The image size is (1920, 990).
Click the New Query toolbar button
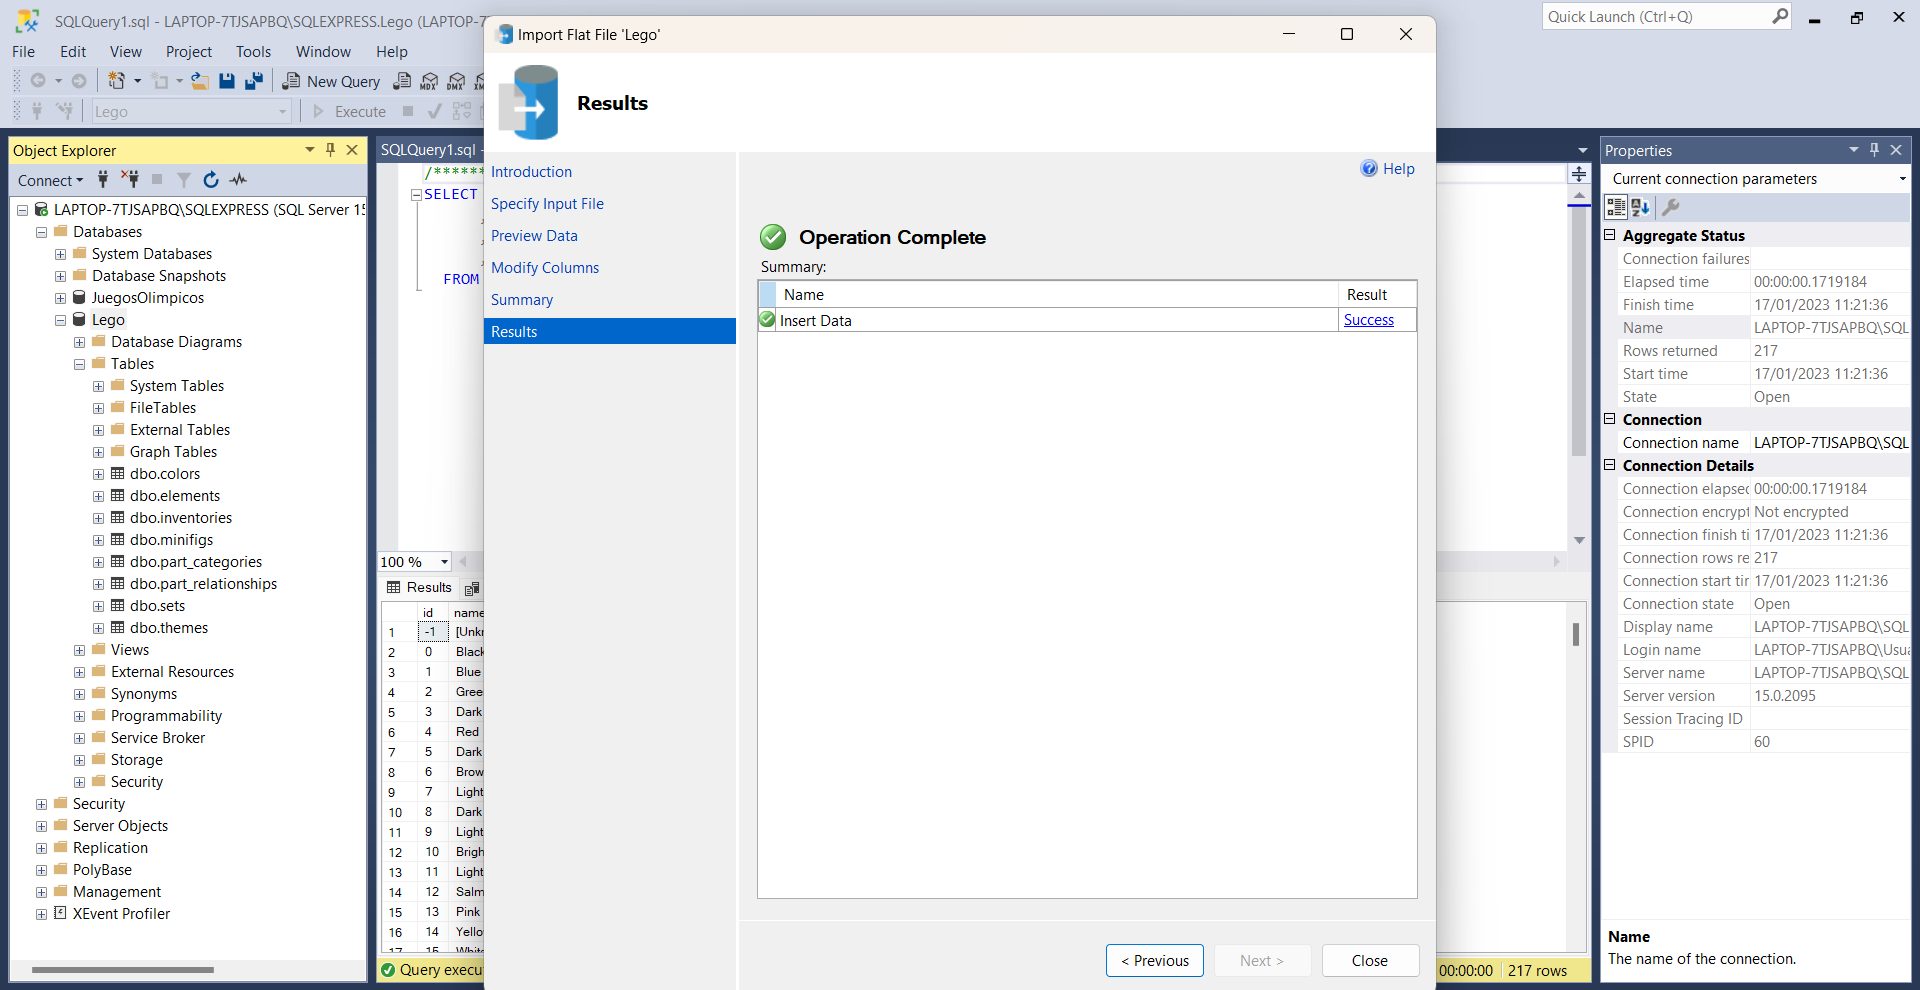tap(331, 81)
